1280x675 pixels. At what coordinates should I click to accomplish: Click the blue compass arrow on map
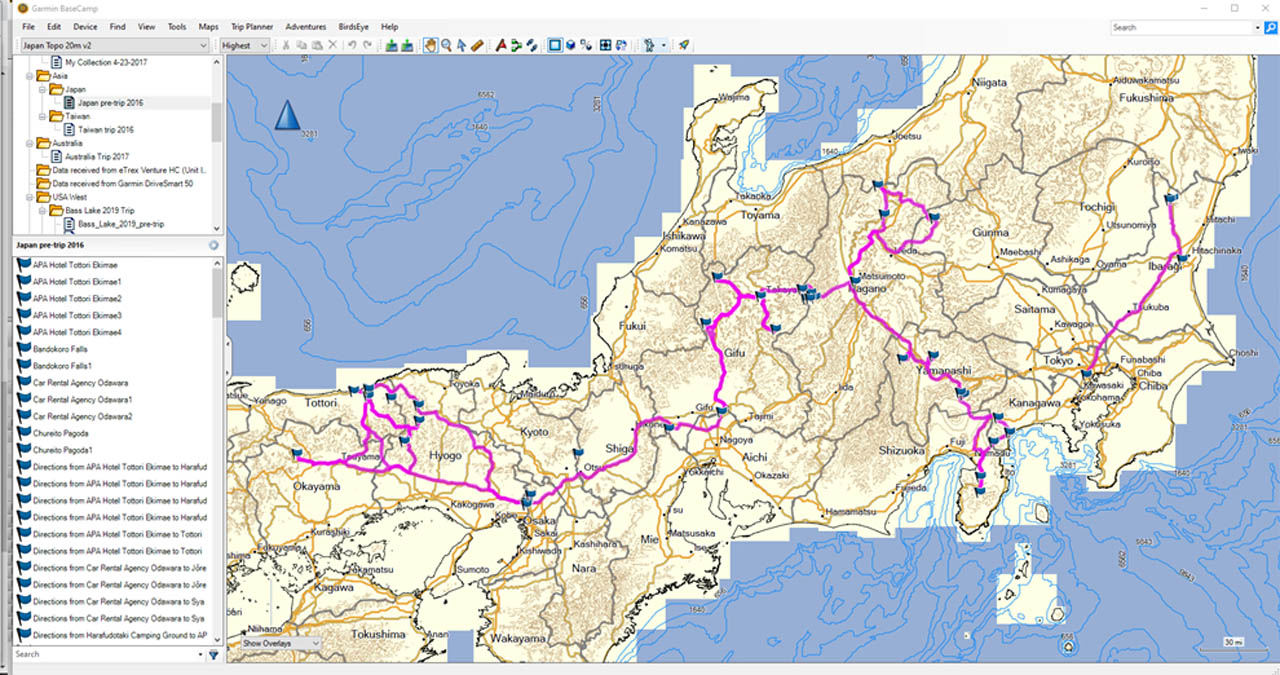pyautogui.click(x=287, y=115)
